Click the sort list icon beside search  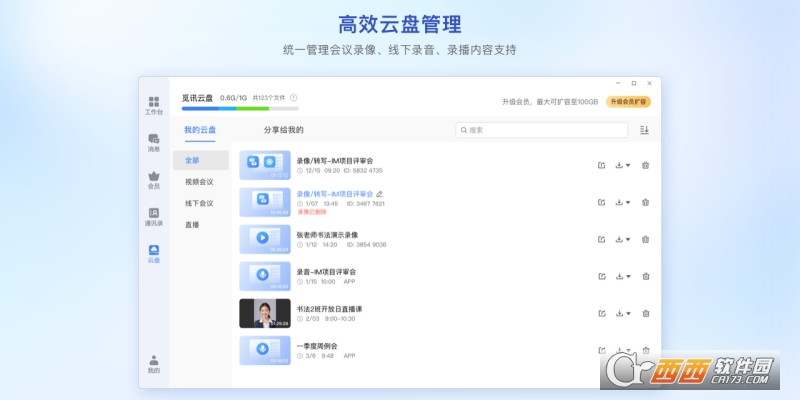[644, 130]
